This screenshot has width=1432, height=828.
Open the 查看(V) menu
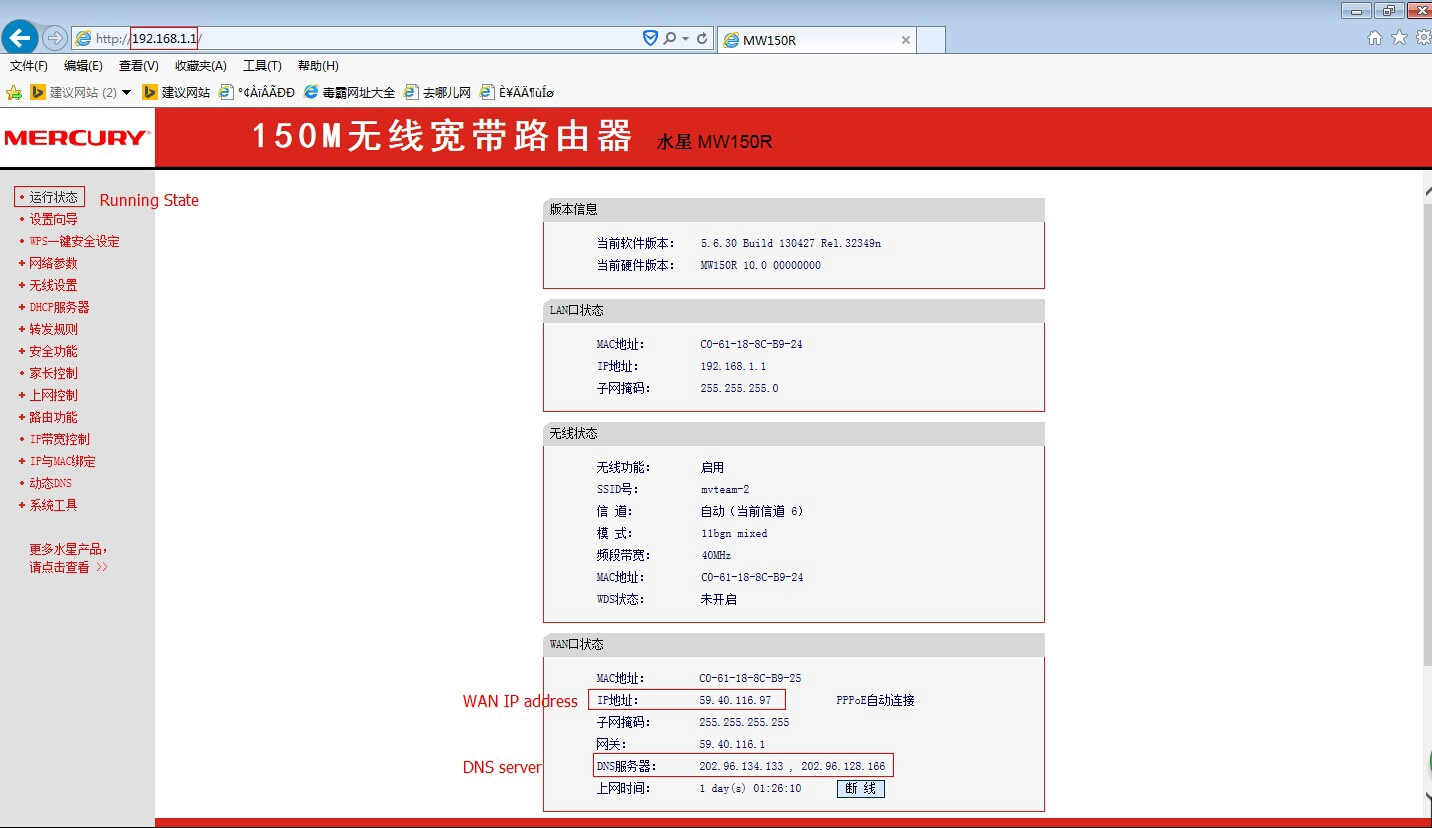(138, 66)
